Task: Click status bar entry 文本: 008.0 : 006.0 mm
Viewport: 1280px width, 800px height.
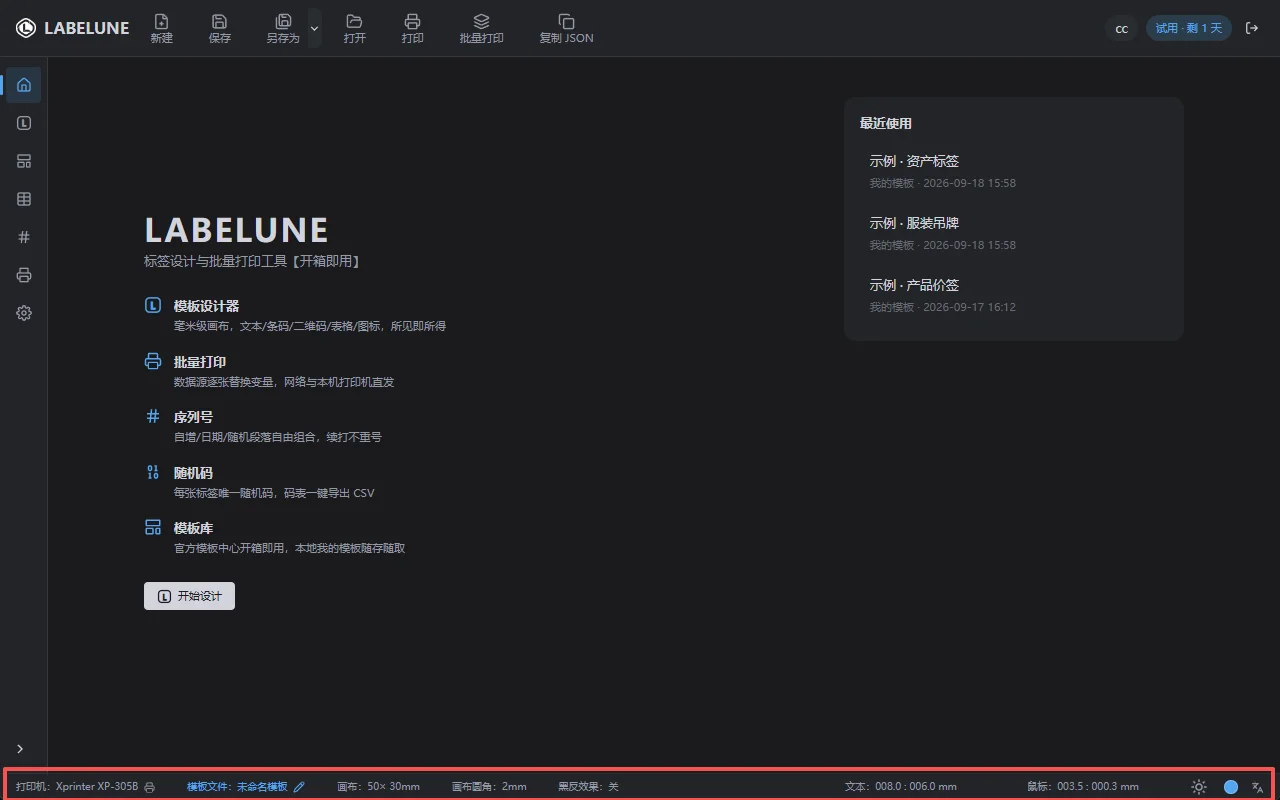Action: tap(901, 787)
